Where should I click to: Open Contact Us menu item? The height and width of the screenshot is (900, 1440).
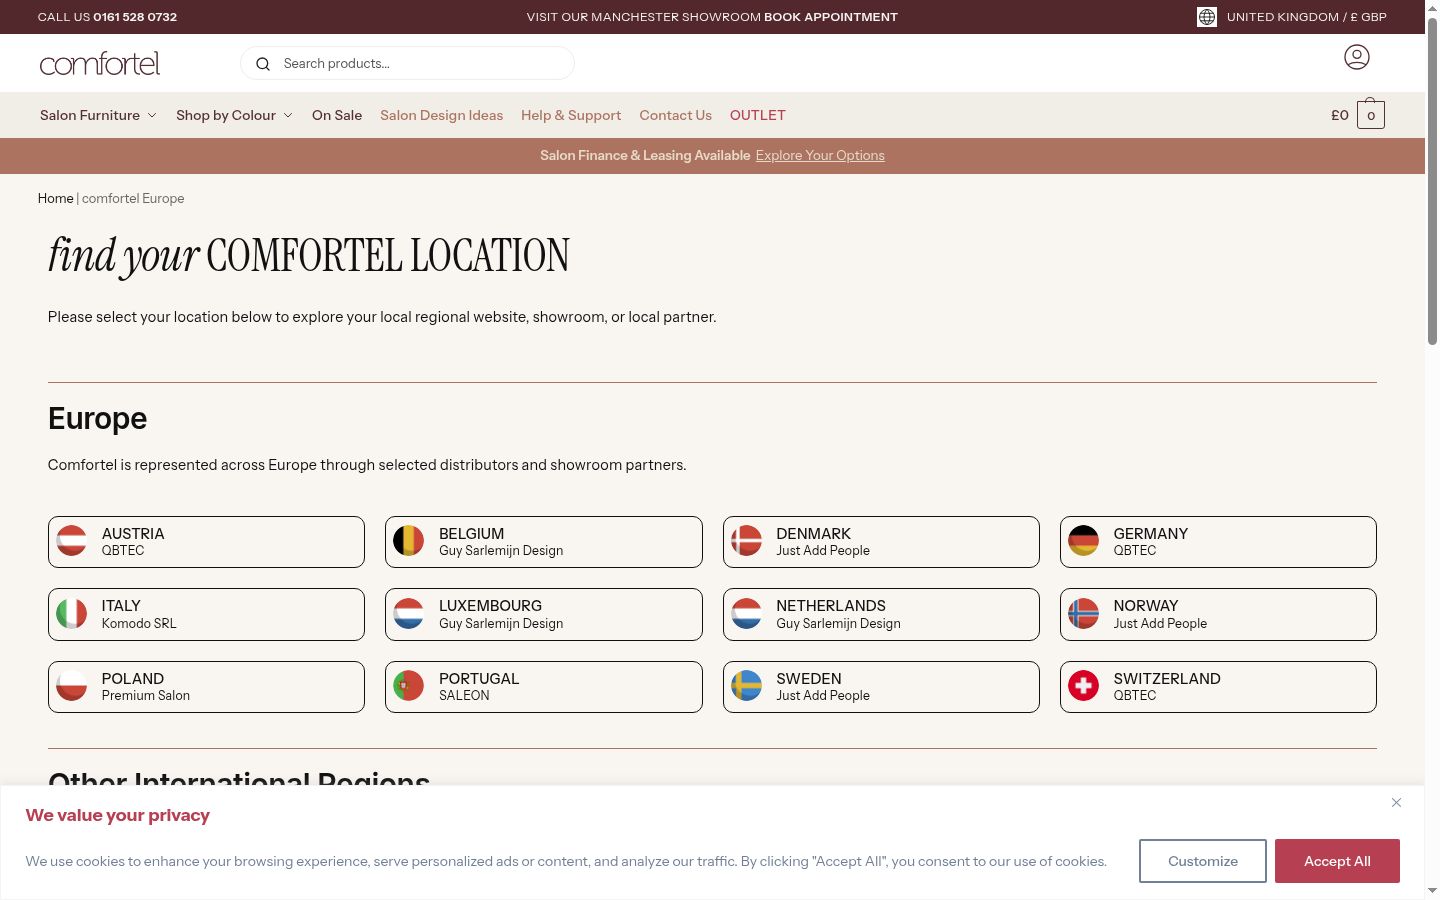[x=676, y=115]
